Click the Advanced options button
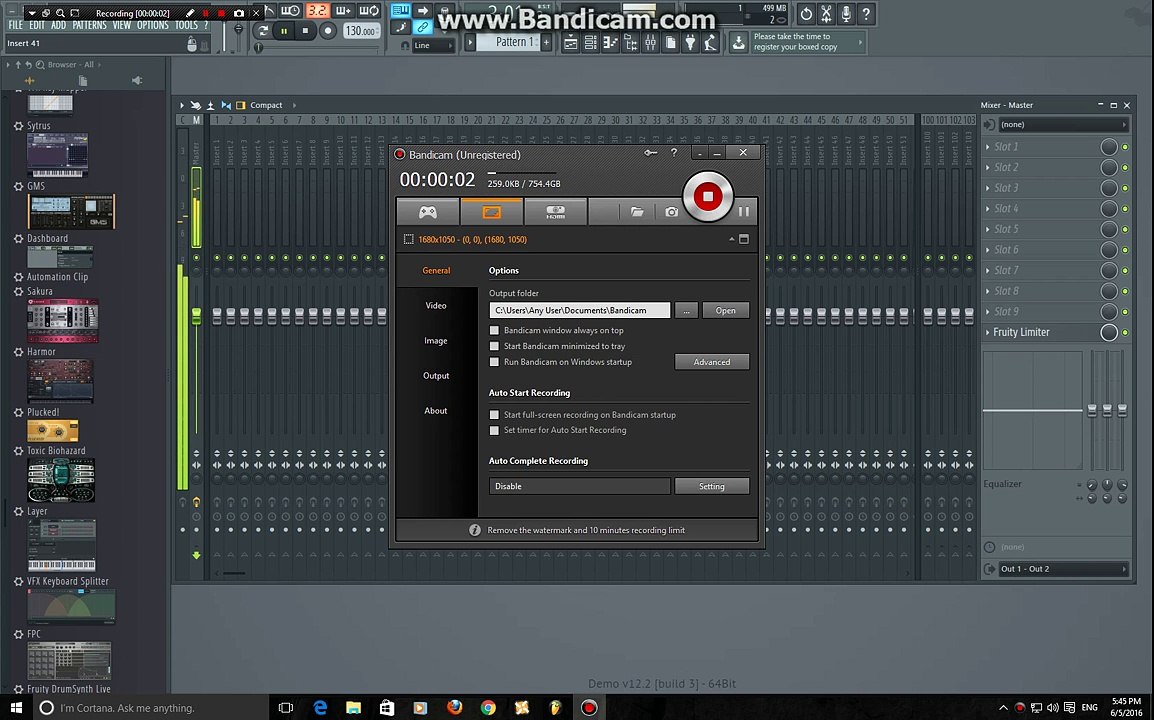Viewport: 1154px width, 720px height. coord(712,361)
